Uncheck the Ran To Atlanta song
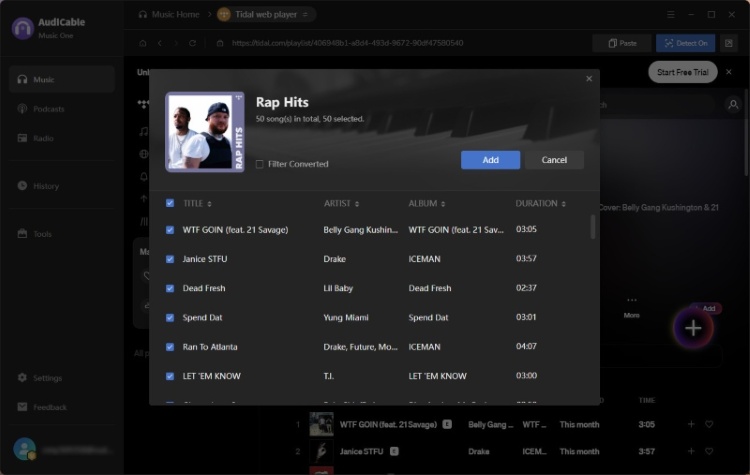The image size is (750, 475). pyautogui.click(x=170, y=347)
